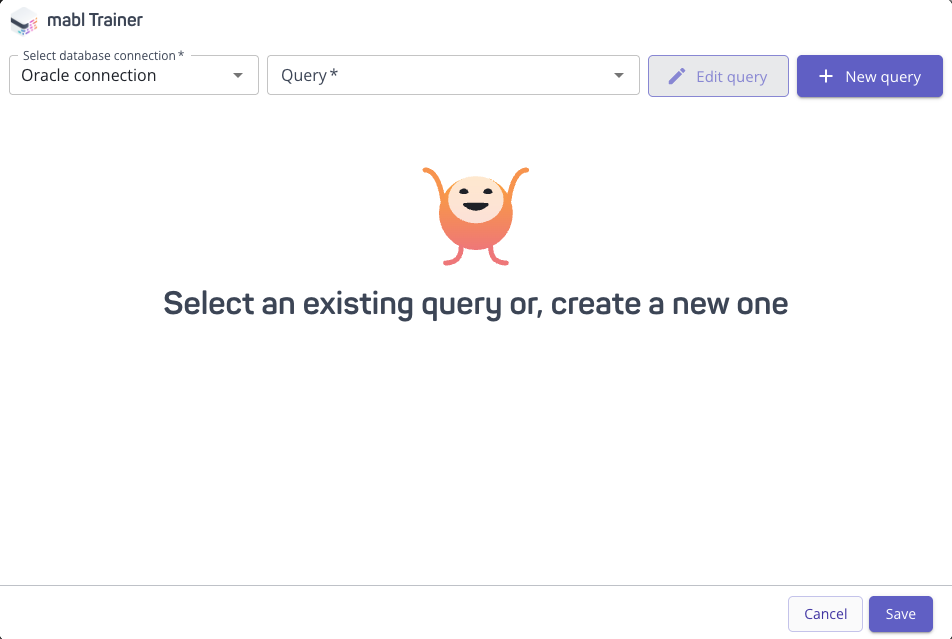Select the 'Oracle connection' value text
This screenshot has height=639, width=952.
pos(89,76)
